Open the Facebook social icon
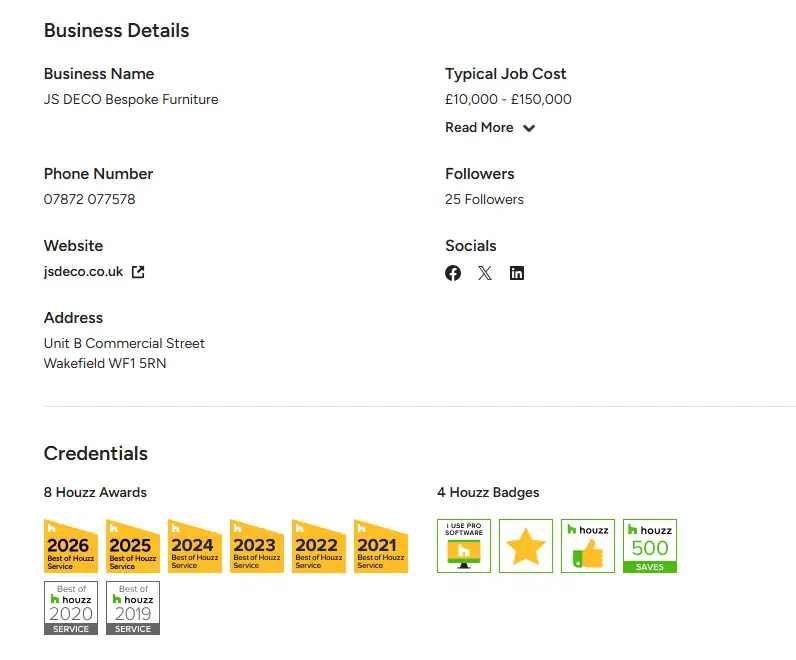The height and width of the screenshot is (660, 796). point(453,273)
